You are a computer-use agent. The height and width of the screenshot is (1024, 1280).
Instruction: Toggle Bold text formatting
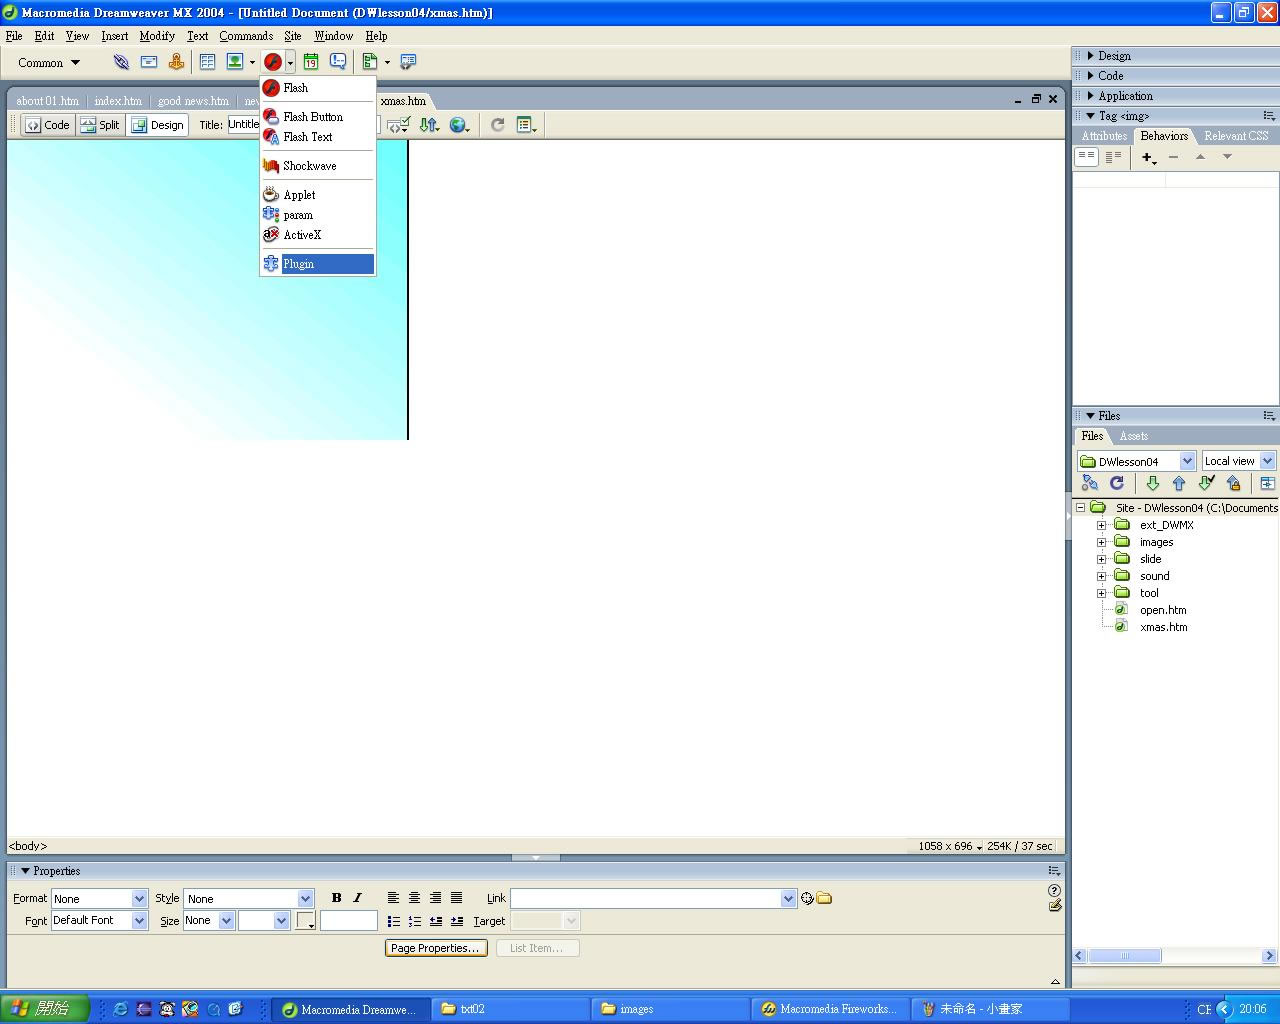click(336, 898)
